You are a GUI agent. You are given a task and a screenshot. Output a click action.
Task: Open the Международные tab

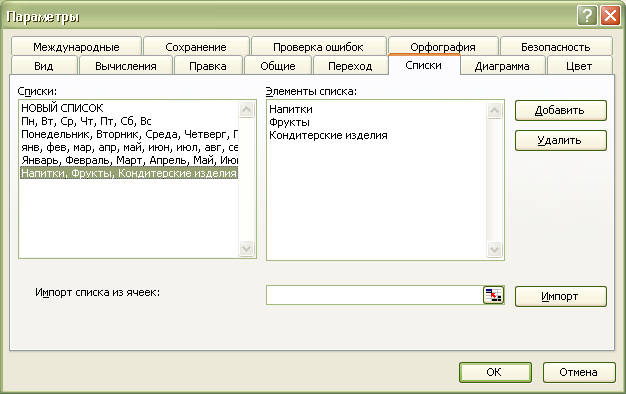point(76,47)
